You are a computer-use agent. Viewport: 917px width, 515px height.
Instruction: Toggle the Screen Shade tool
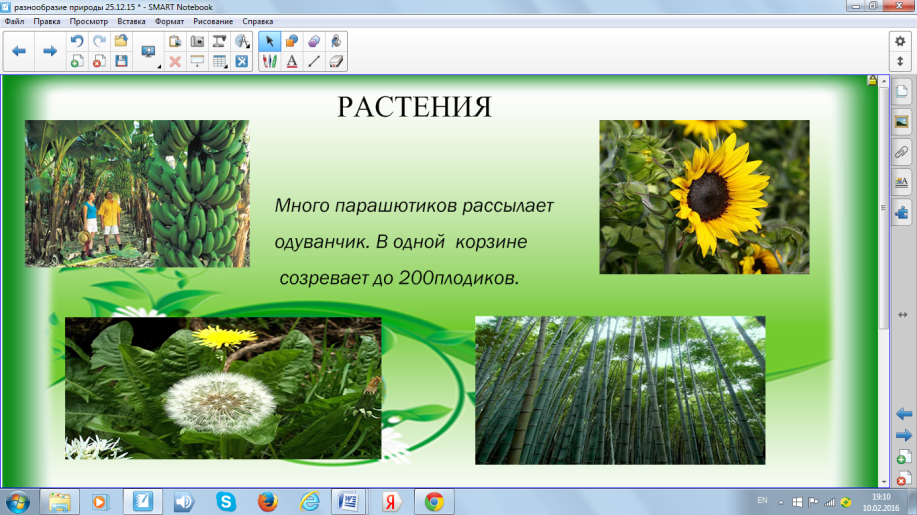click(197, 61)
